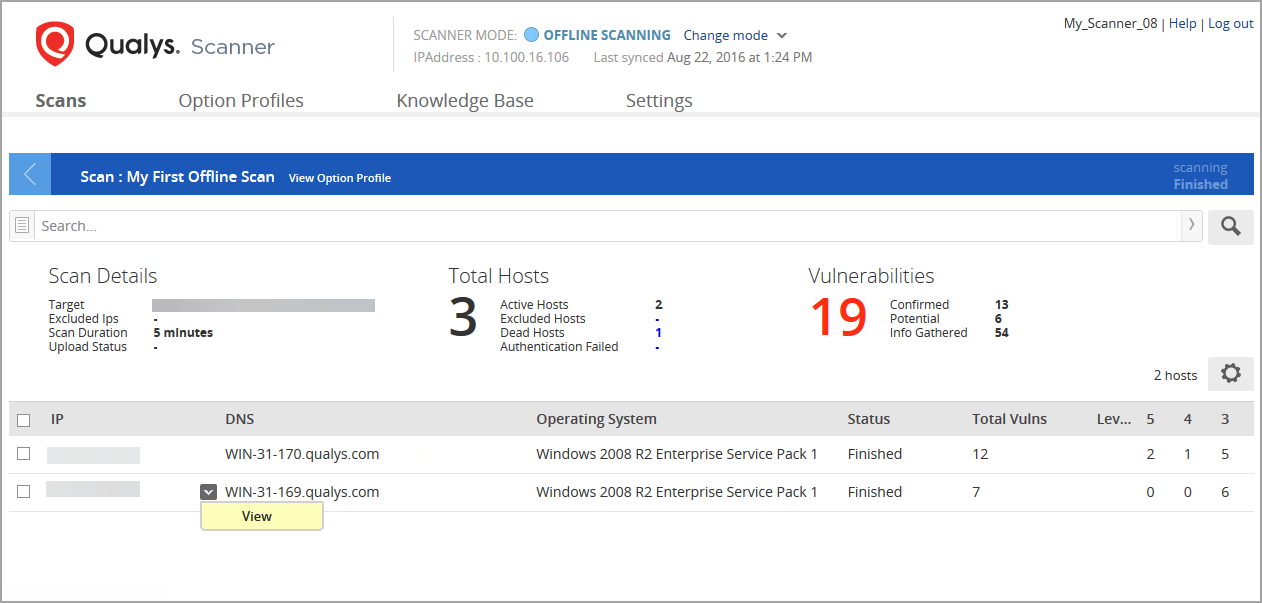Click the back arrow in scan header
Image resolution: width=1262 pixels, height=603 pixels.
pyautogui.click(x=29, y=174)
